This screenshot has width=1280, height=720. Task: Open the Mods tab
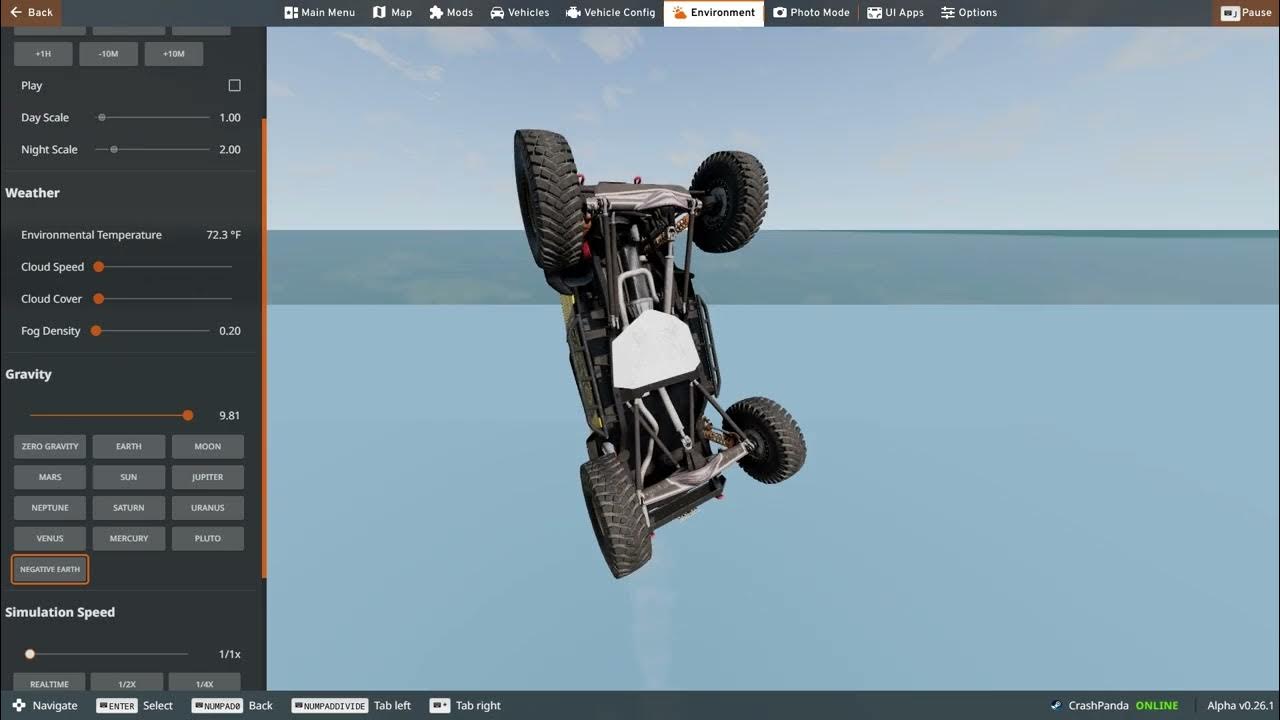tap(451, 12)
